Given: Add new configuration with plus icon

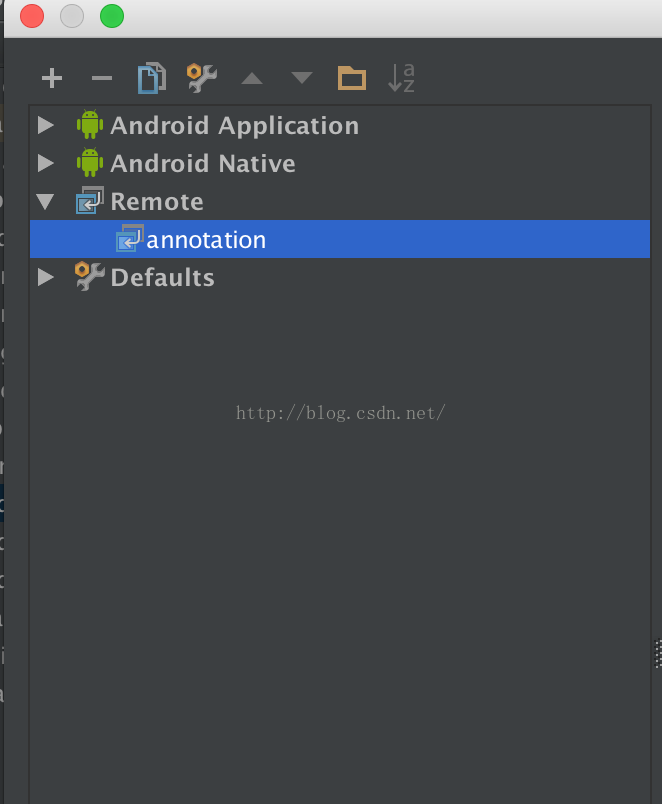Looking at the screenshot, I should point(52,78).
